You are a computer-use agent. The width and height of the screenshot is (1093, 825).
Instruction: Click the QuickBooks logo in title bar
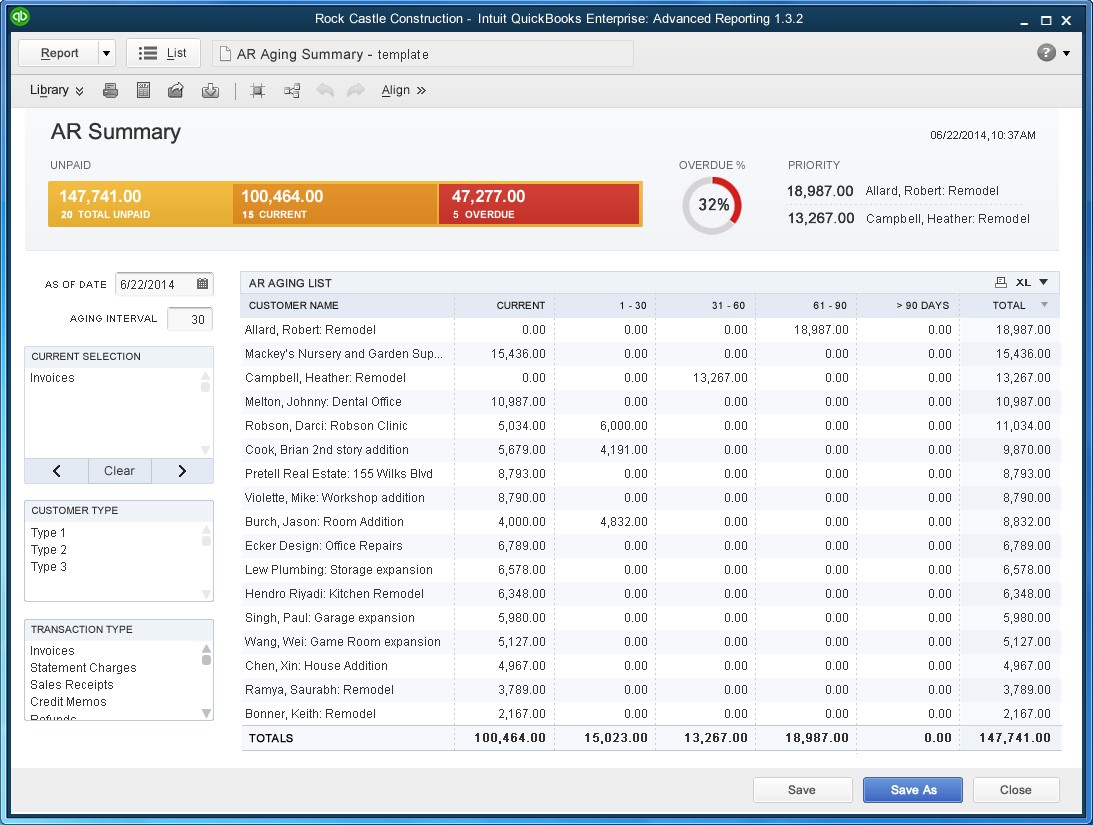[x=20, y=16]
